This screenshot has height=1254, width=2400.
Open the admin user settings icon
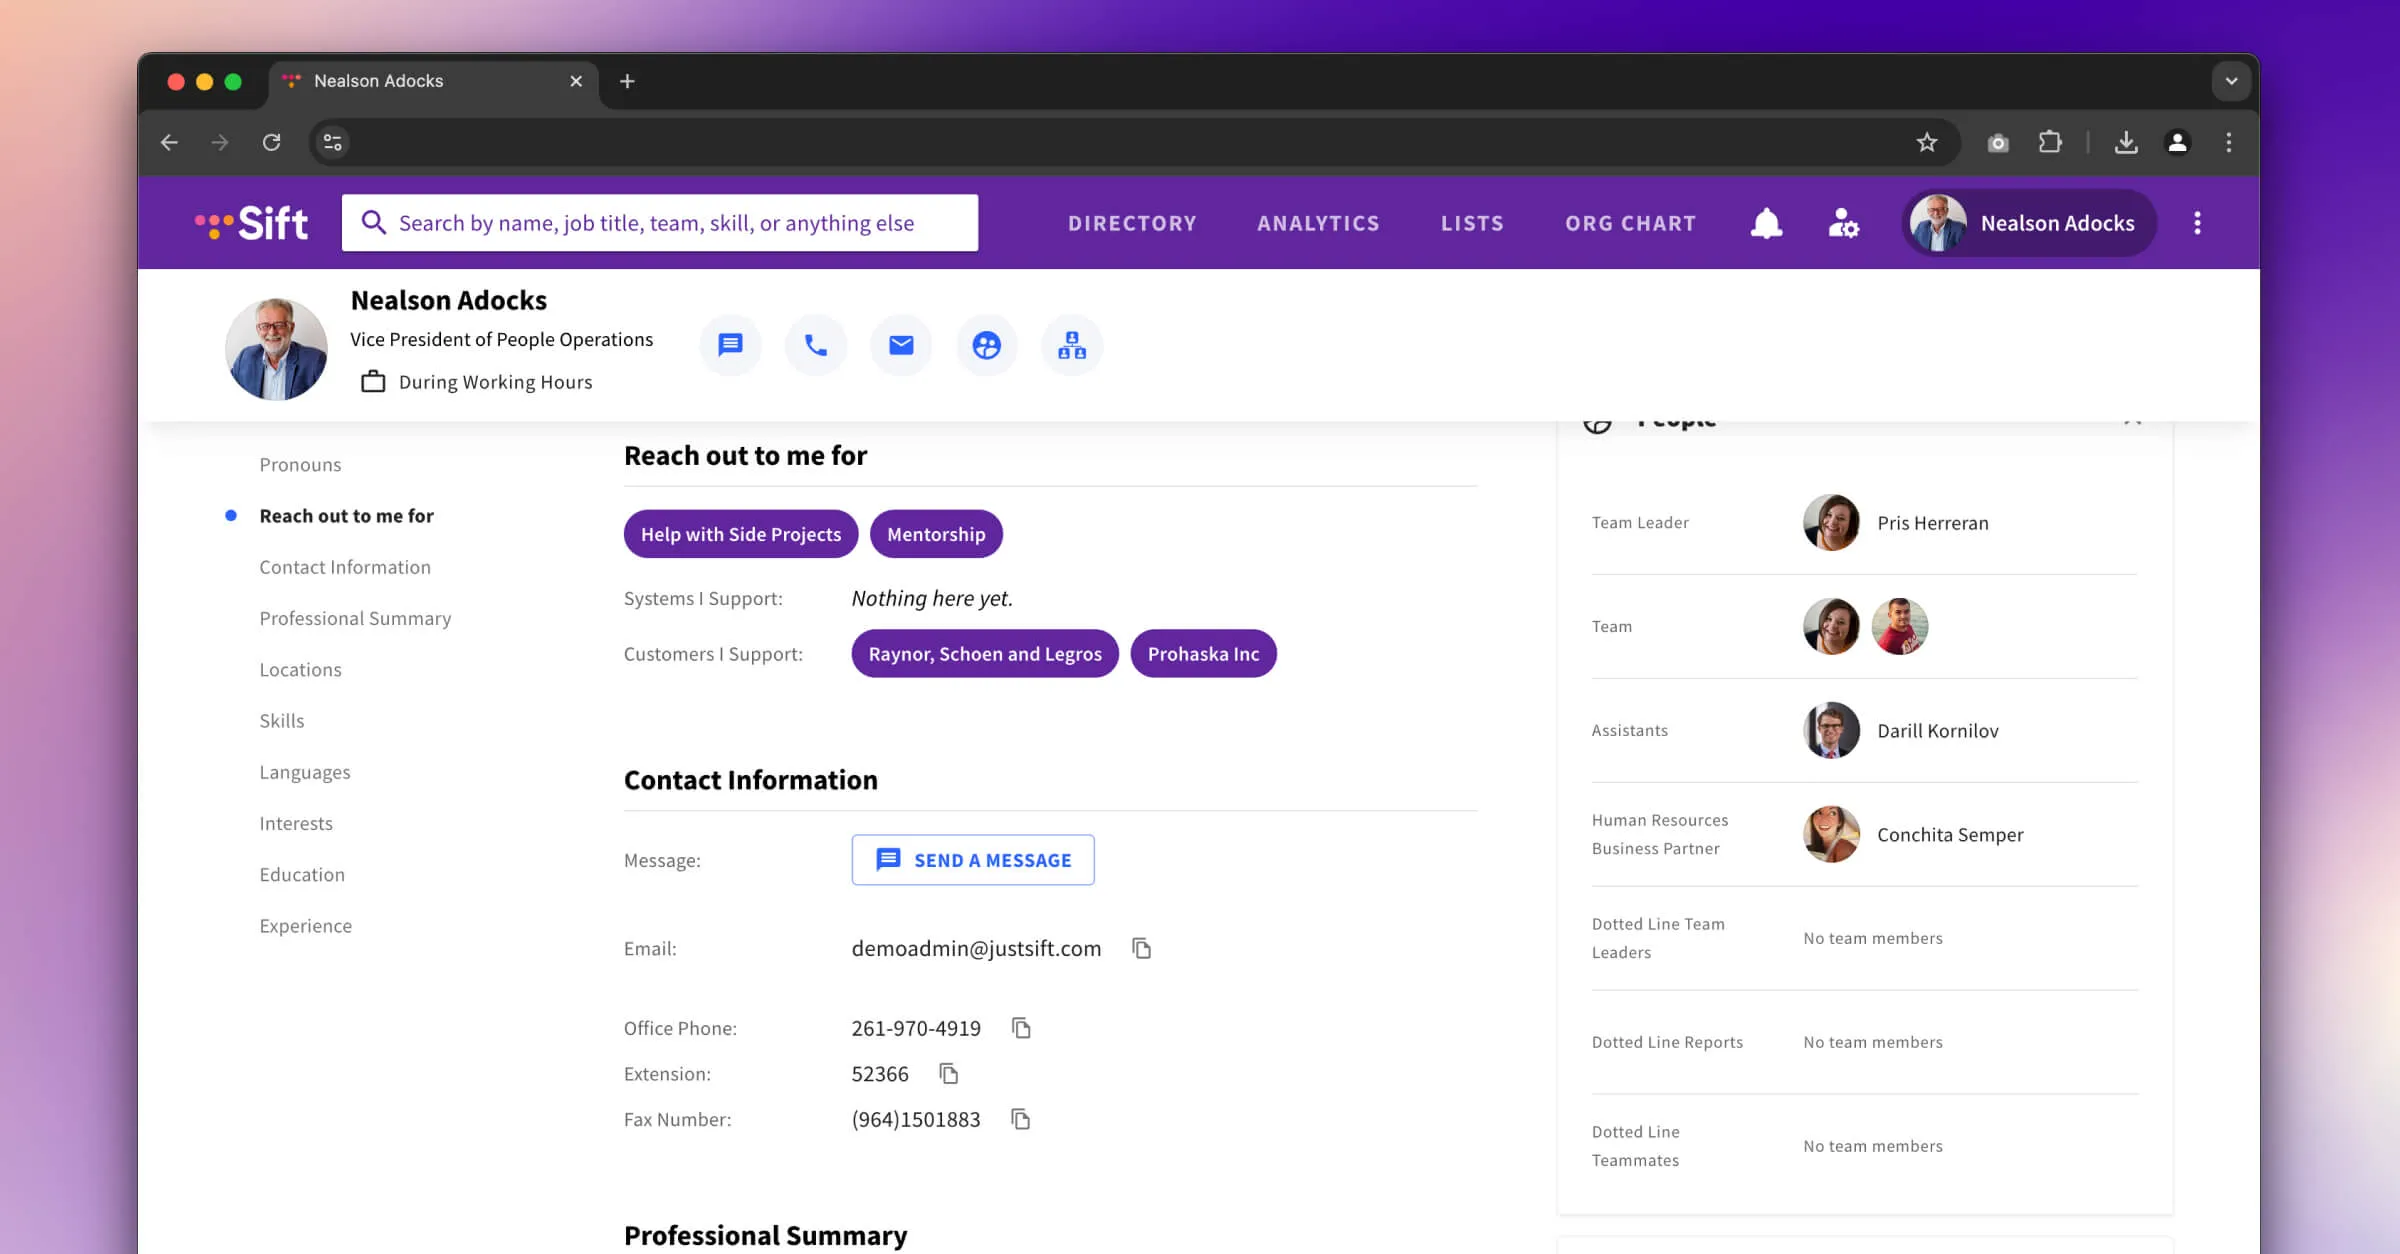click(x=1843, y=223)
